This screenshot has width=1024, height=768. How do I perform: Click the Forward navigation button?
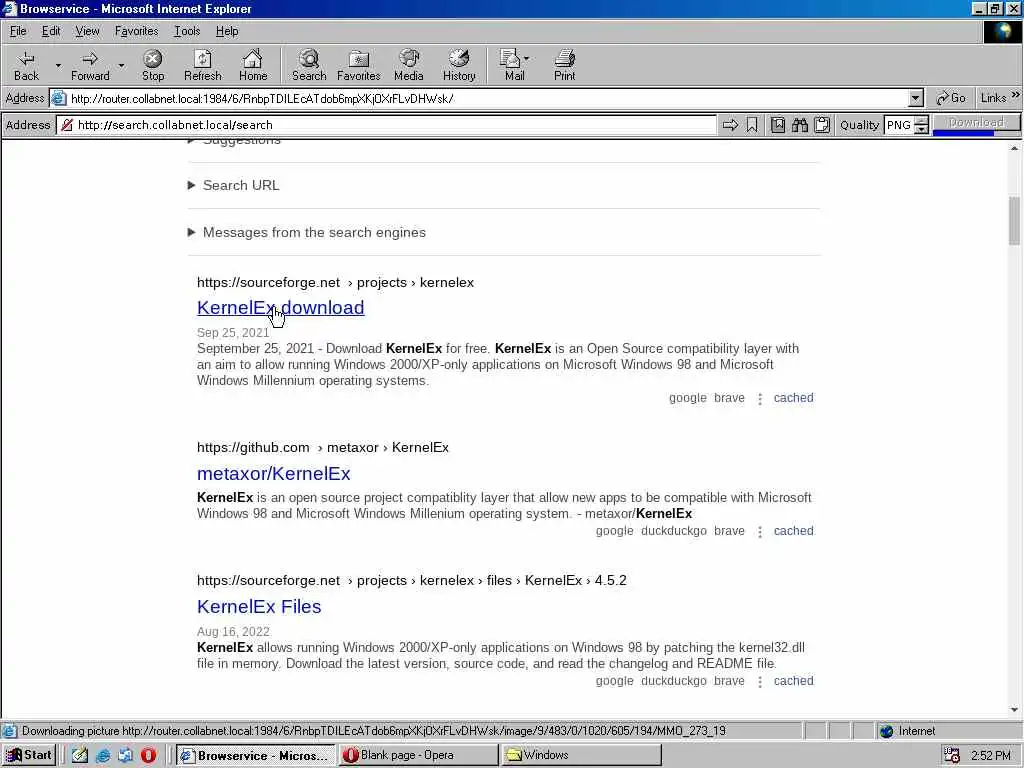pyautogui.click(x=90, y=65)
